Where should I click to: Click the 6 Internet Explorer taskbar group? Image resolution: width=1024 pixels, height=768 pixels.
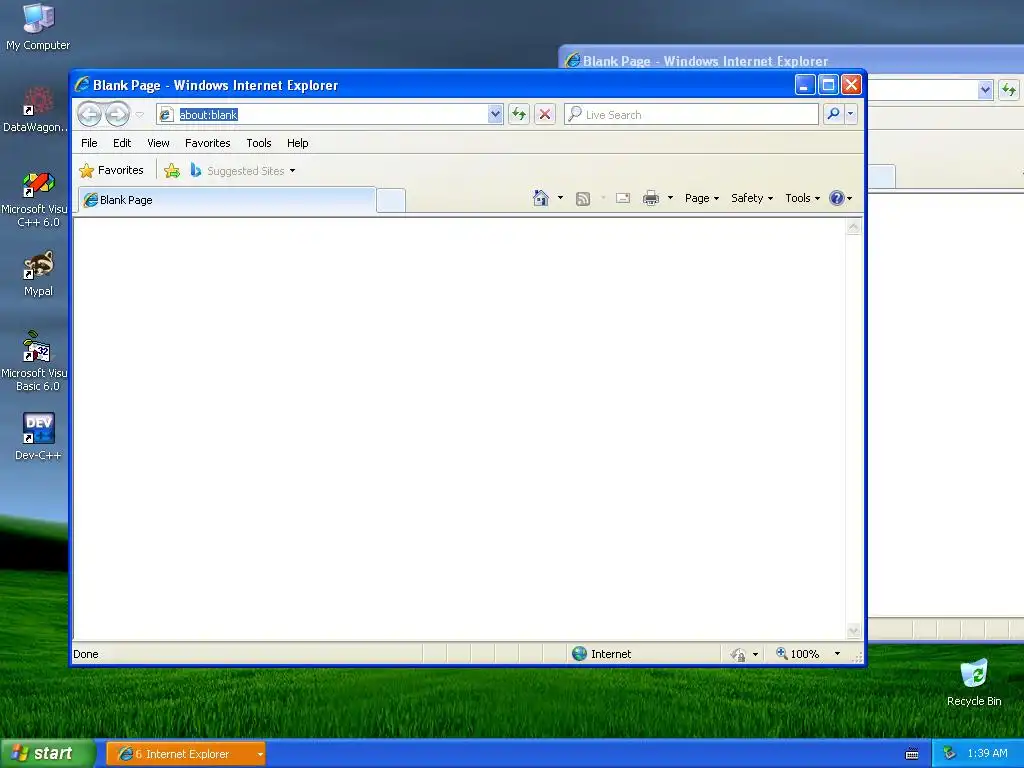point(185,754)
